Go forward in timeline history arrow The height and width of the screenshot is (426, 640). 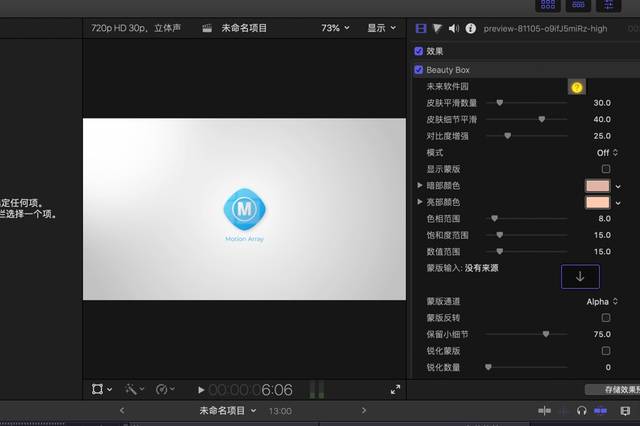pyautogui.click(x=364, y=410)
